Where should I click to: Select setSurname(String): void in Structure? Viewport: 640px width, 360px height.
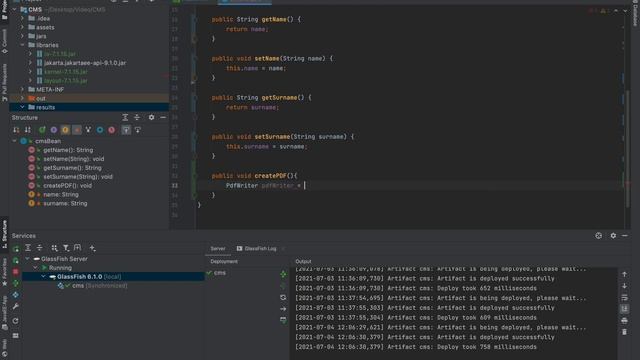coord(78,177)
